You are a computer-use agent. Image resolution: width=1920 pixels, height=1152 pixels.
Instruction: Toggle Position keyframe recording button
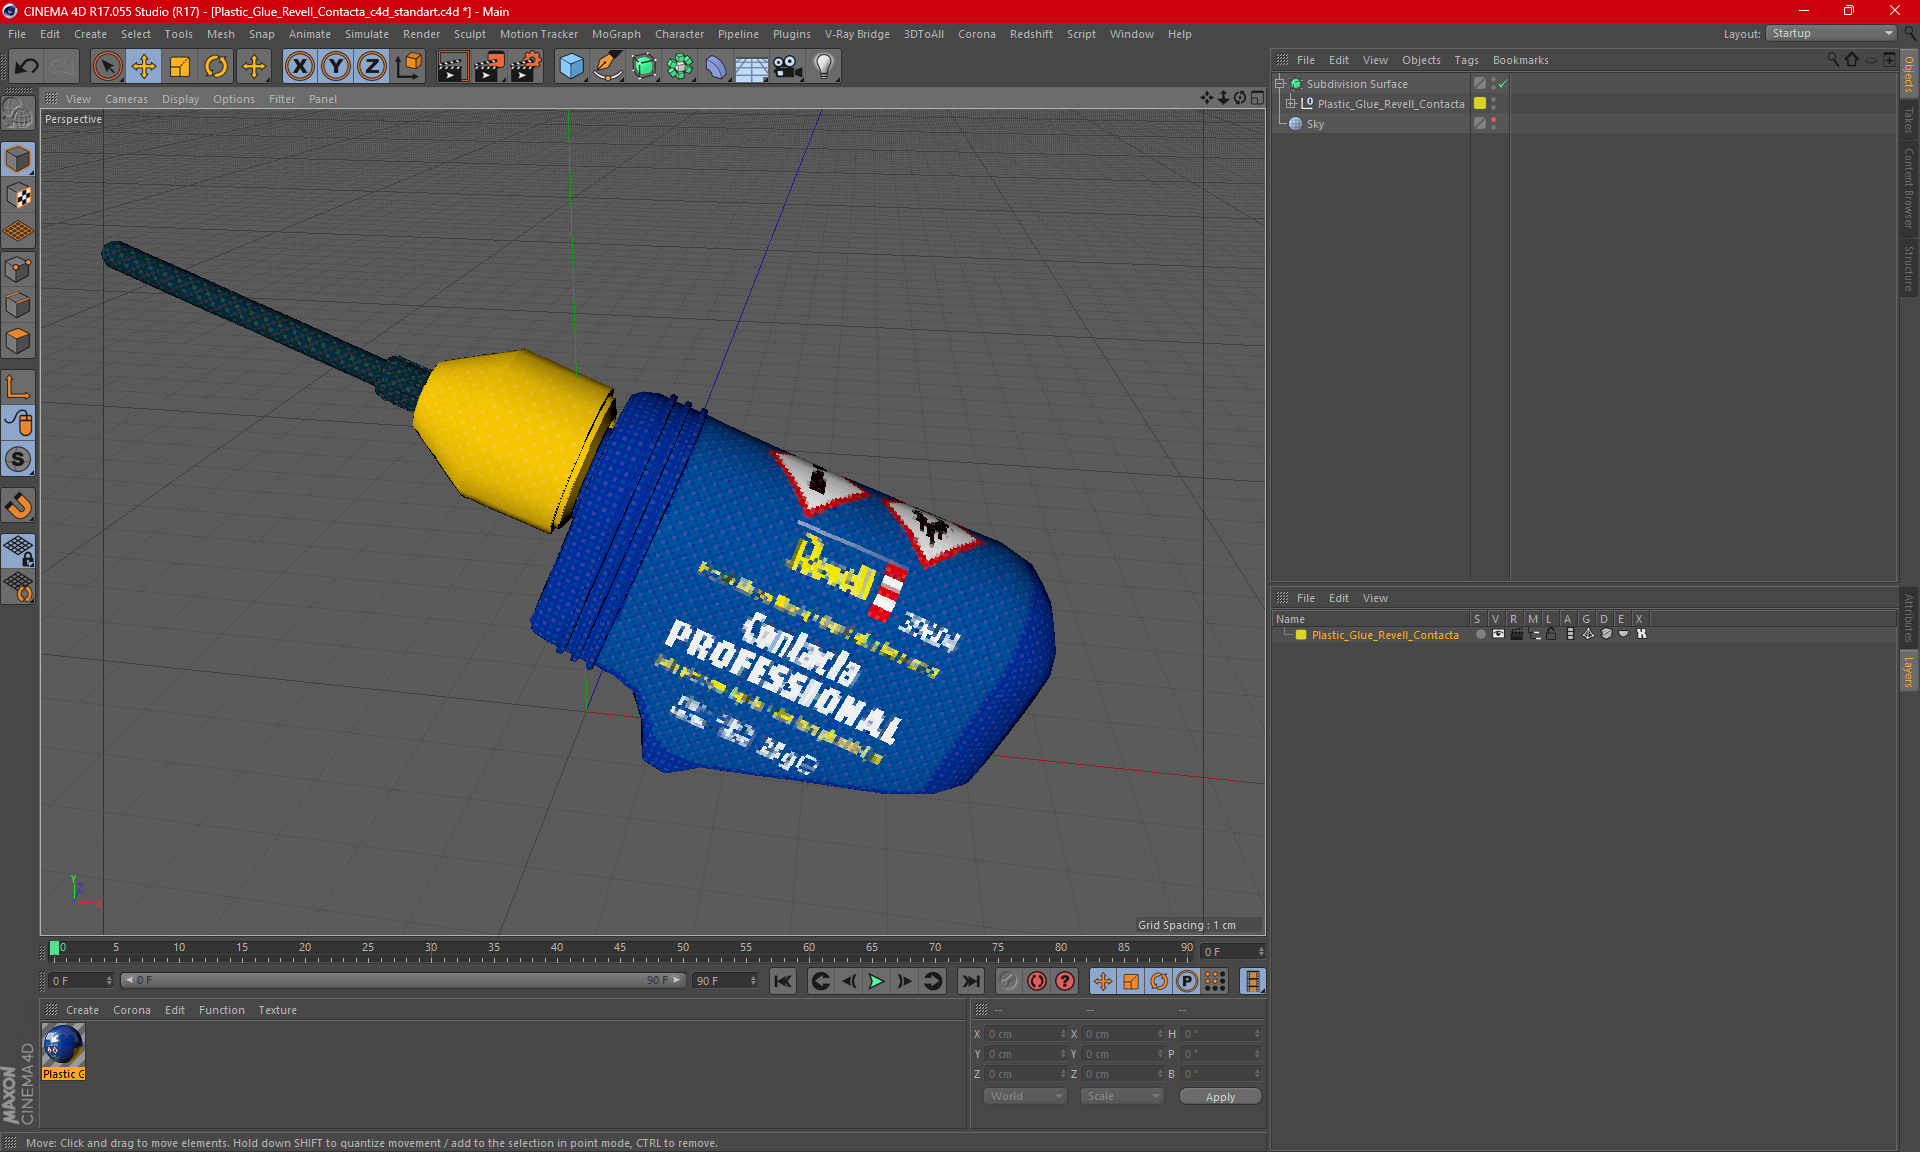click(x=1102, y=981)
